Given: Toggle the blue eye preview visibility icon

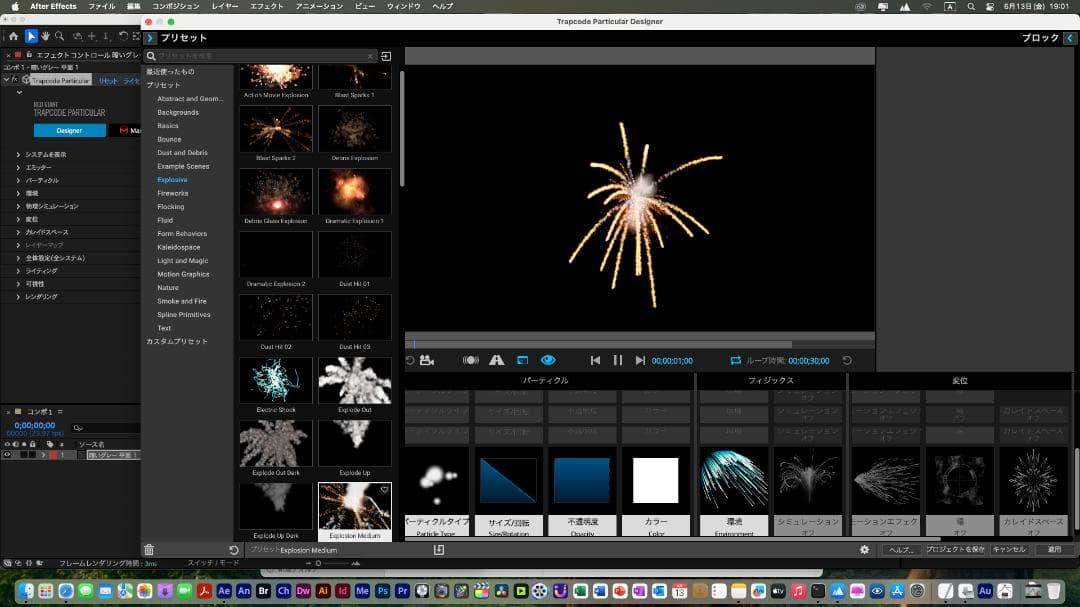Looking at the screenshot, I should 548,360.
